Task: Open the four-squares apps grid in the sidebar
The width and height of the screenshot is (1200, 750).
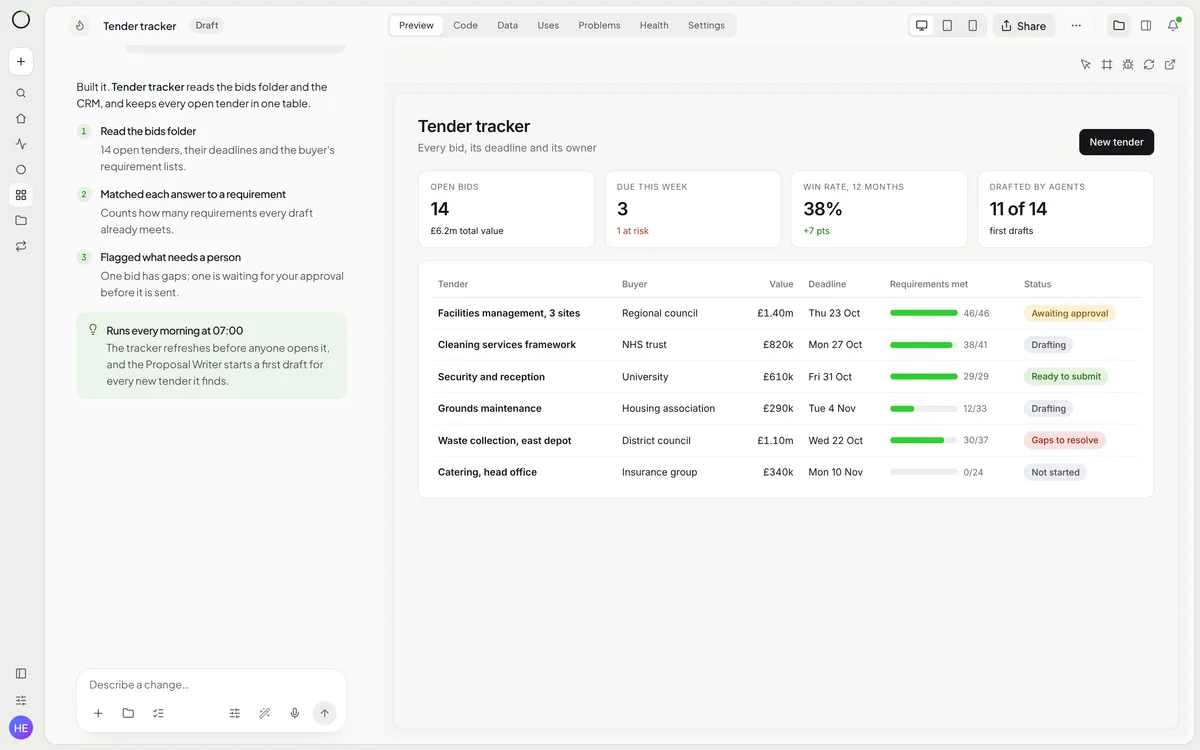Action: pos(21,195)
